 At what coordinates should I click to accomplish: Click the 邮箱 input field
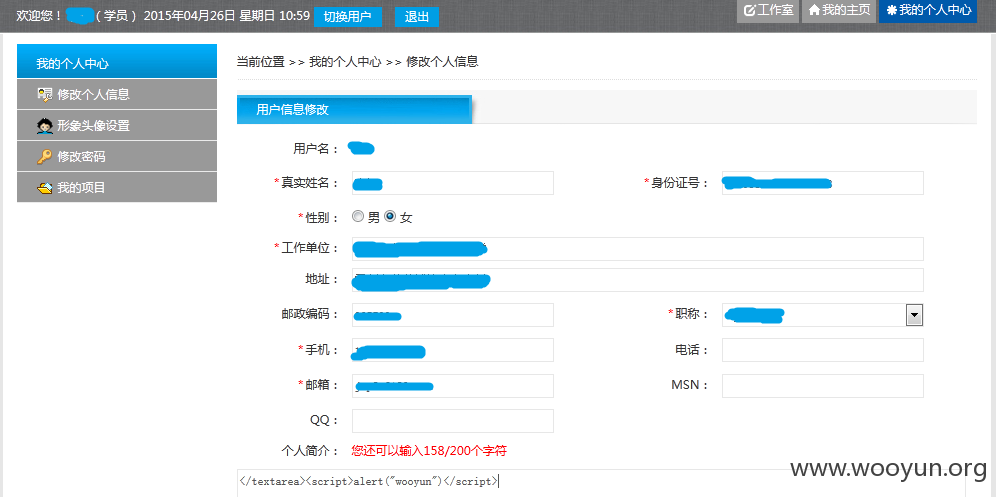pos(453,386)
